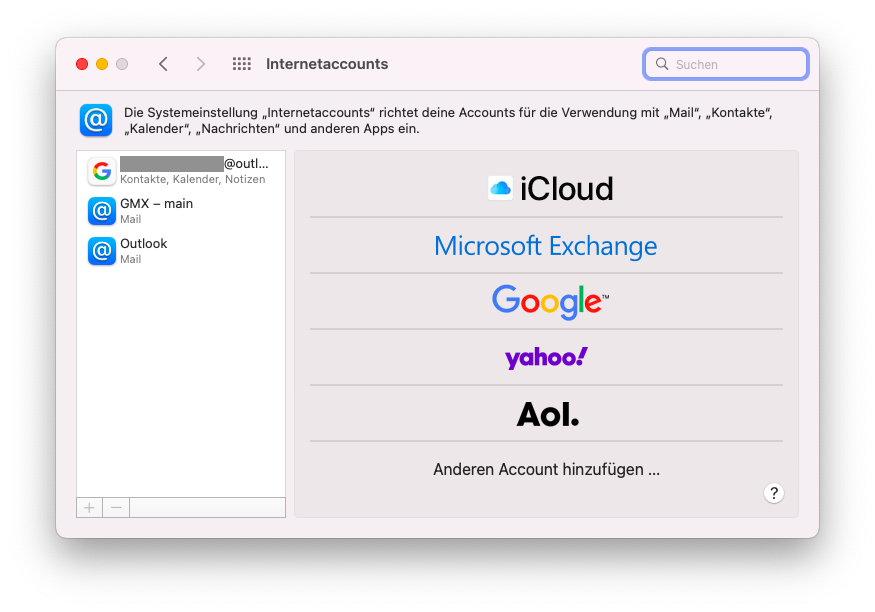
Task: Add account with the plus button
Action: (89, 508)
